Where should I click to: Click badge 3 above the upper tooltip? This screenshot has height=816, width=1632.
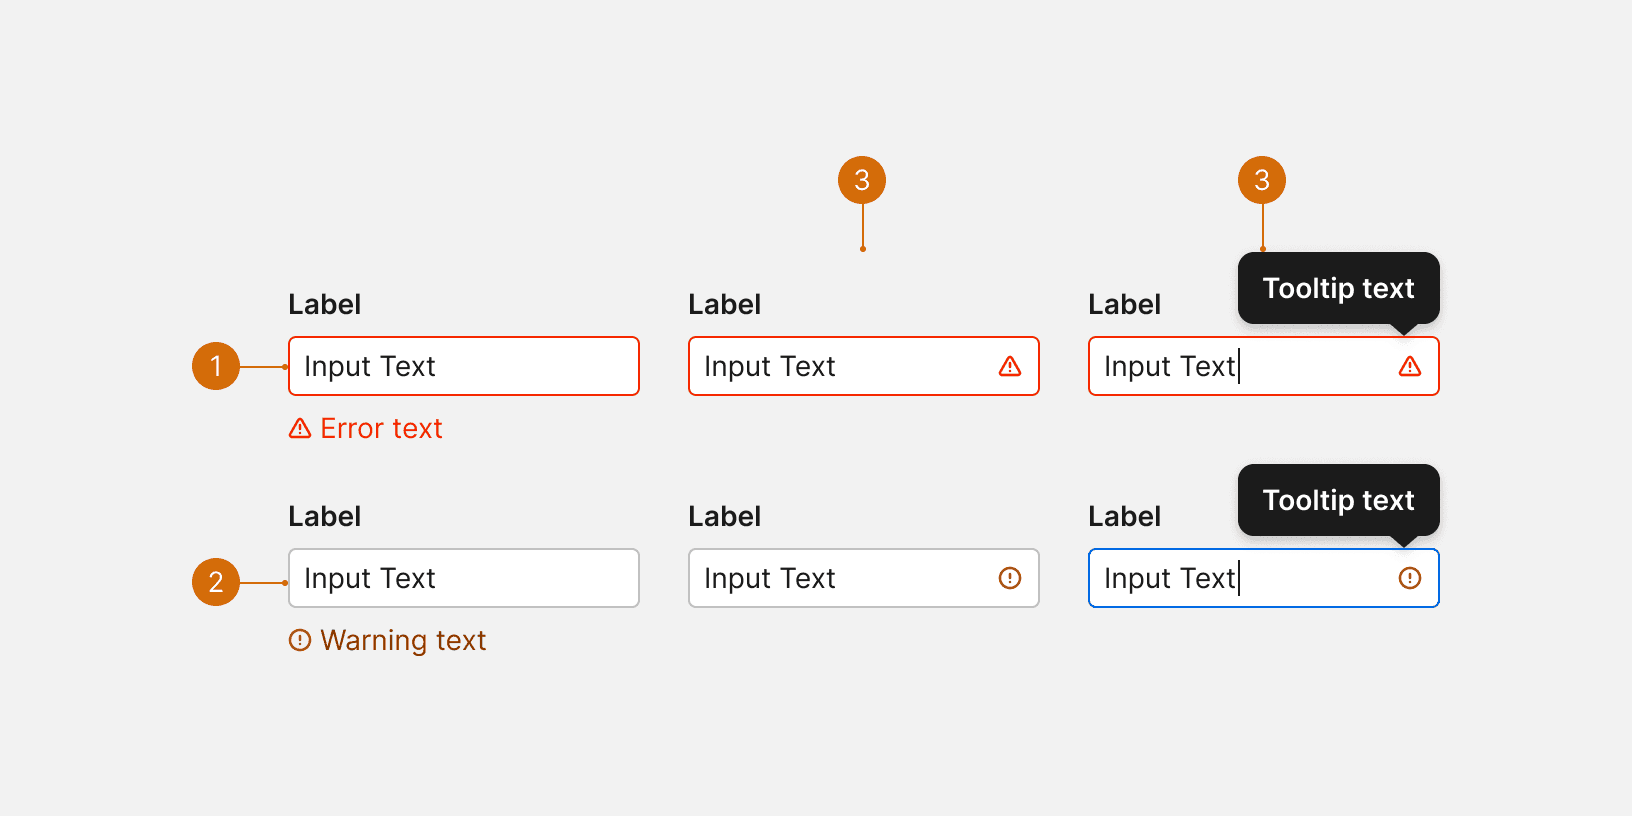click(1262, 180)
